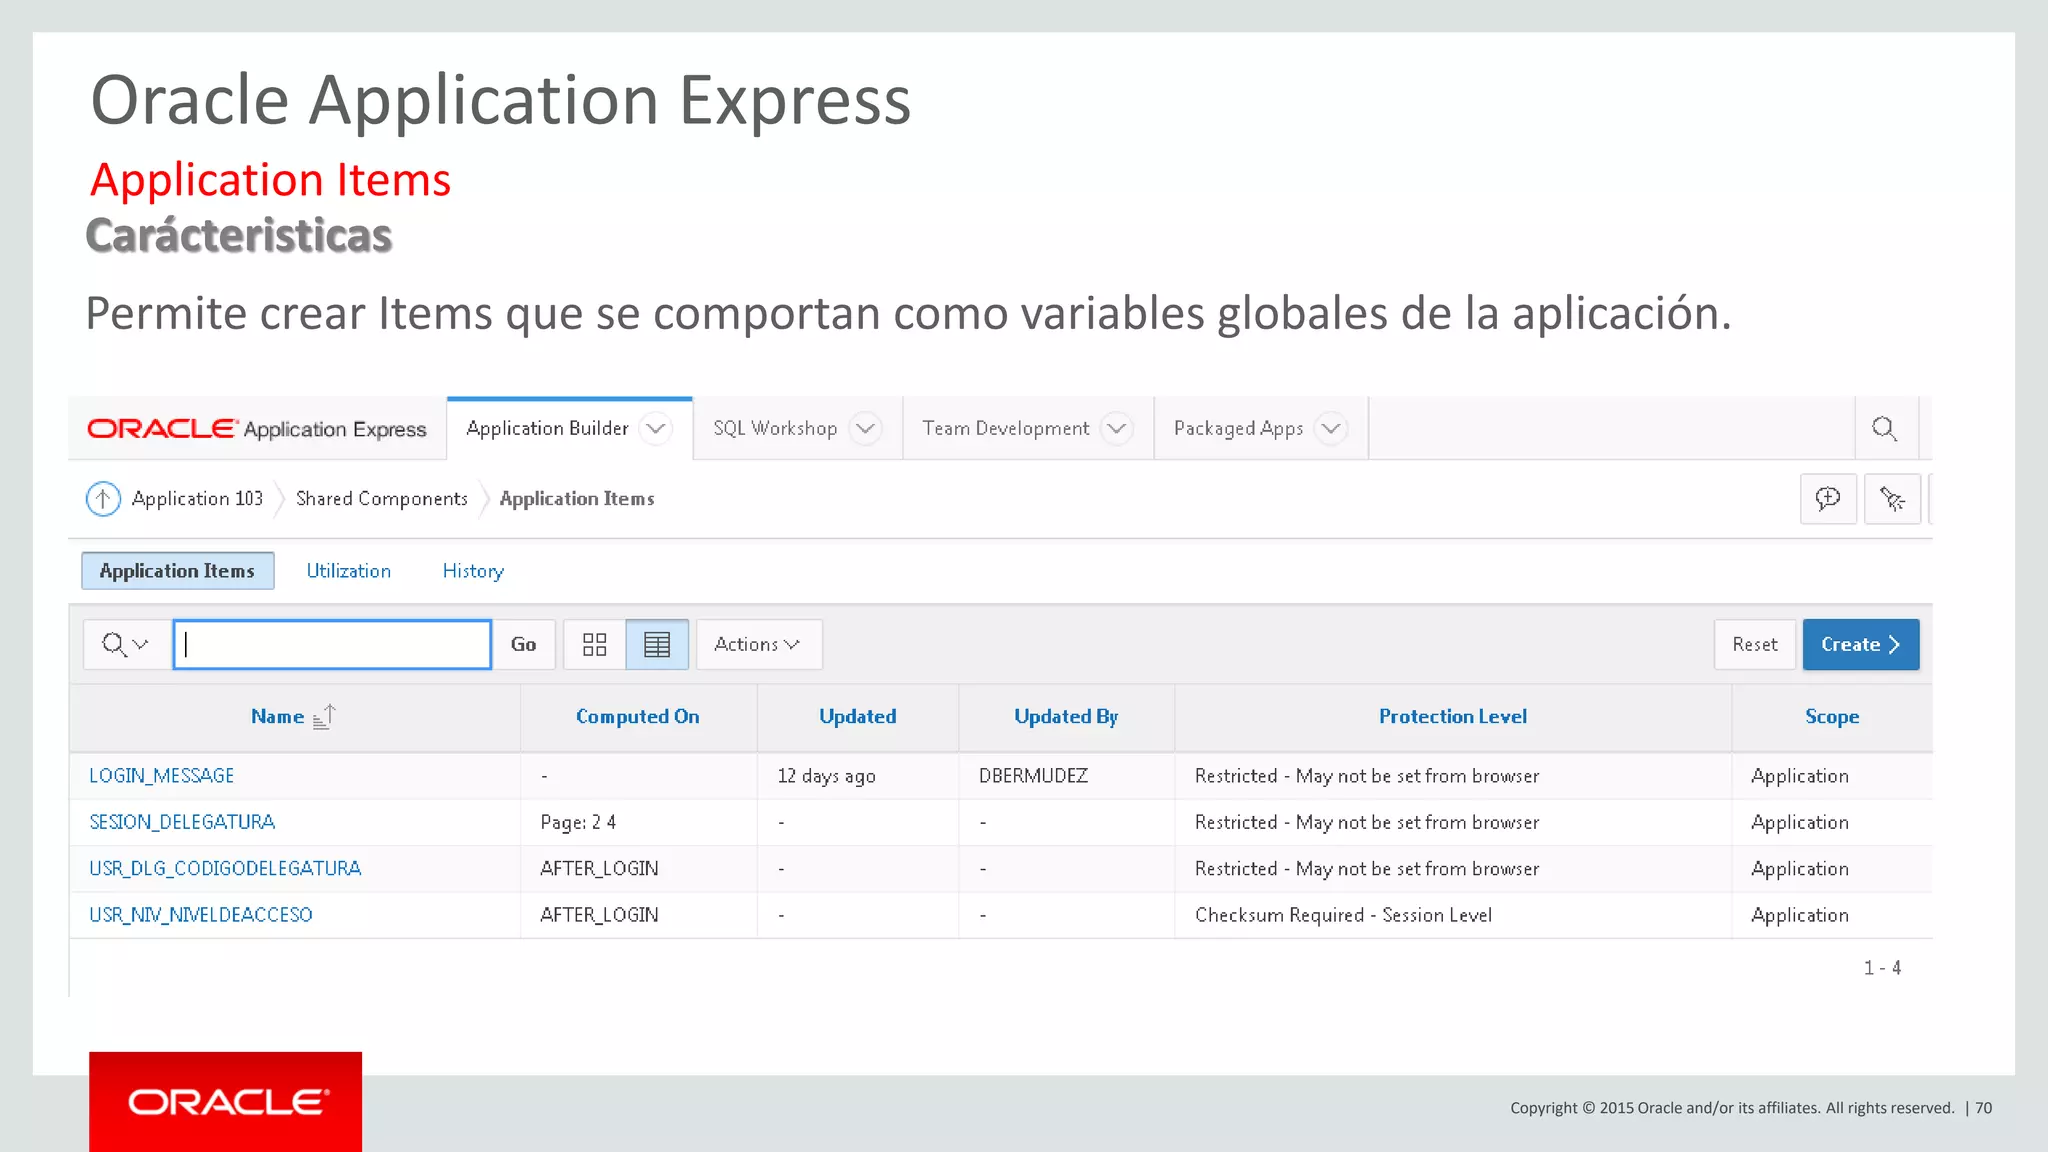Screen dimensions: 2048x1152
Task: Expand the Team Development dropdown arrow
Action: [x=1116, y=429]
